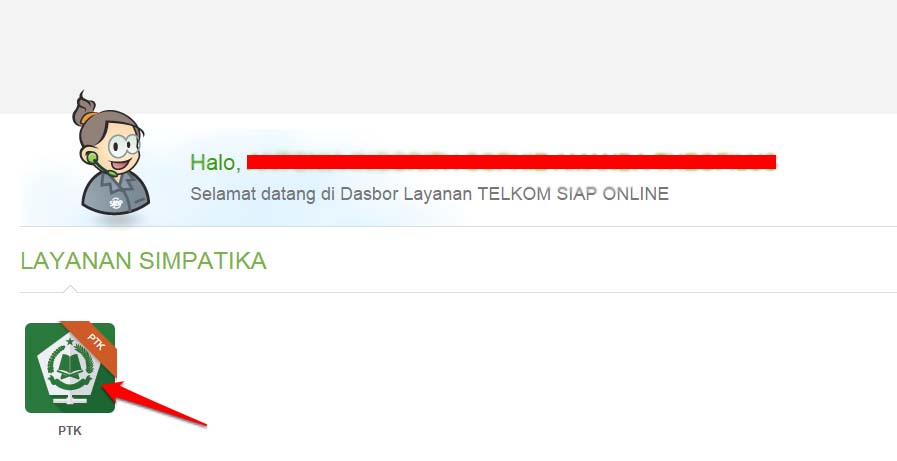Click TELKOM SIAP ONLINE in welcome message
Viewport: 897px width, 461px height.
pos(573,194)
